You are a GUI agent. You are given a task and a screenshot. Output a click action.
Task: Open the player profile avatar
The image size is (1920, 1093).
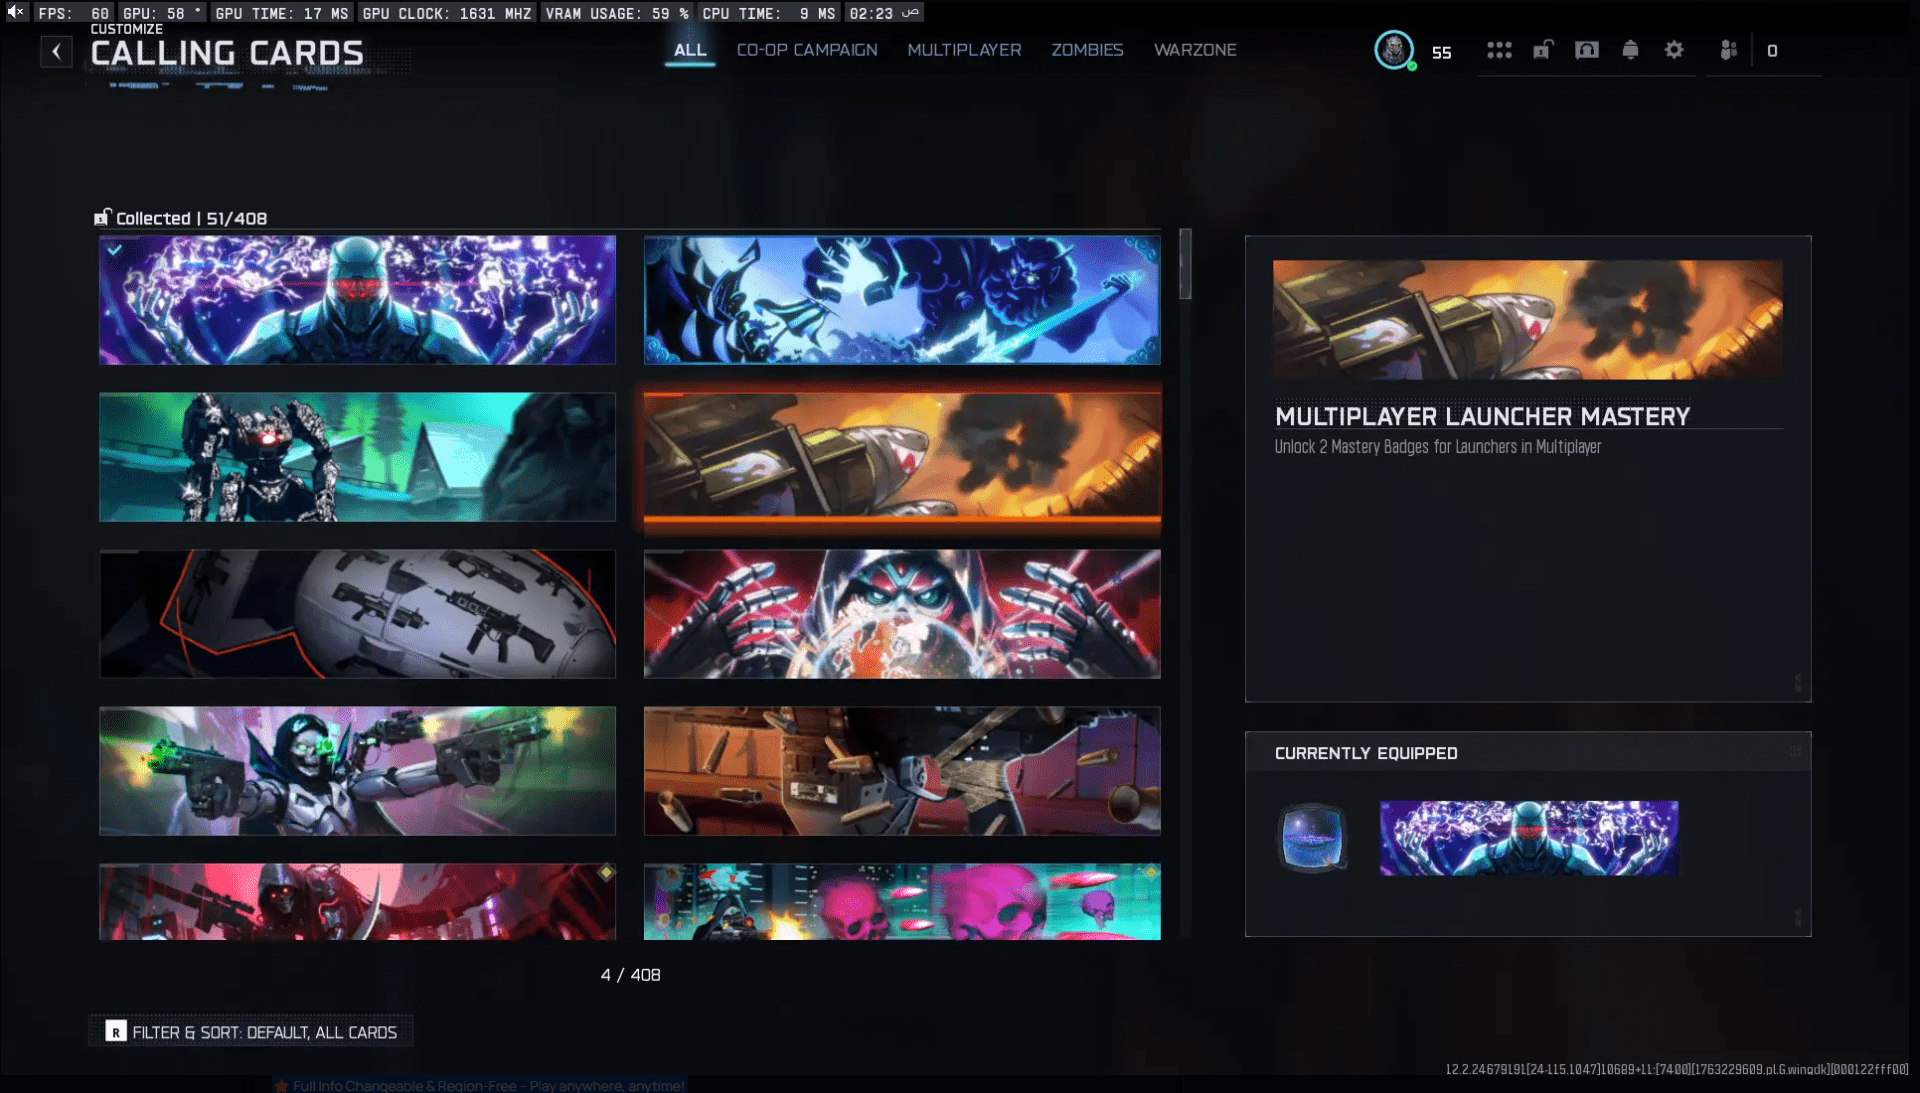(1393, 50)
